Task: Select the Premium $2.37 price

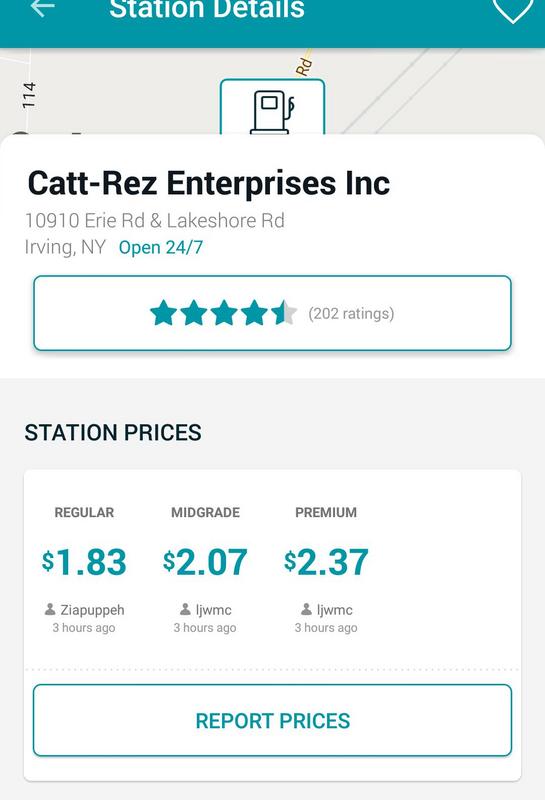Action: (326, 562)
